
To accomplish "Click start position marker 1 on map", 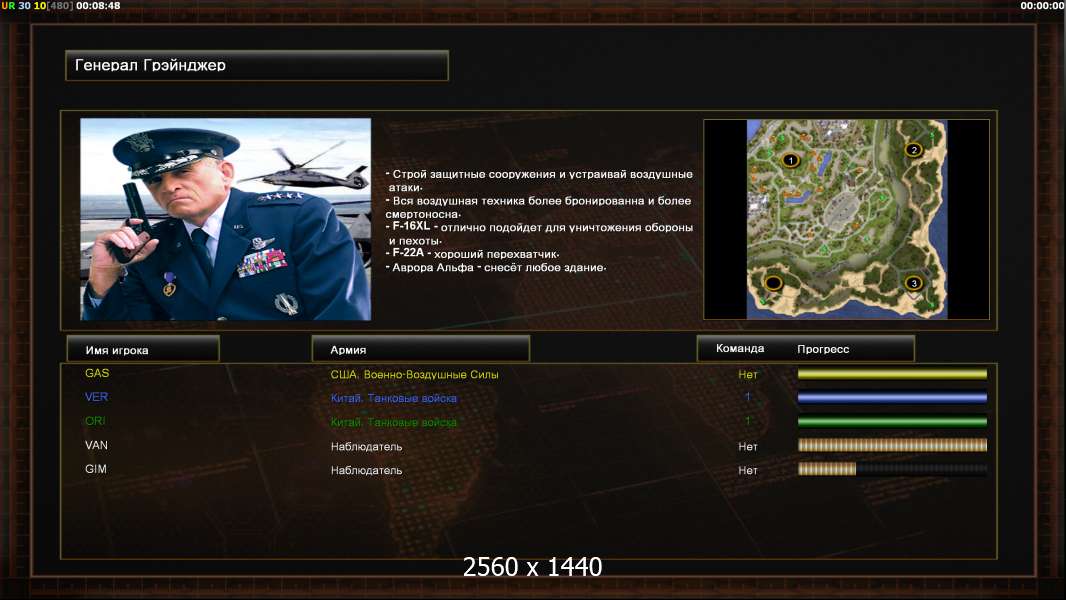I will tap(790, 160).
